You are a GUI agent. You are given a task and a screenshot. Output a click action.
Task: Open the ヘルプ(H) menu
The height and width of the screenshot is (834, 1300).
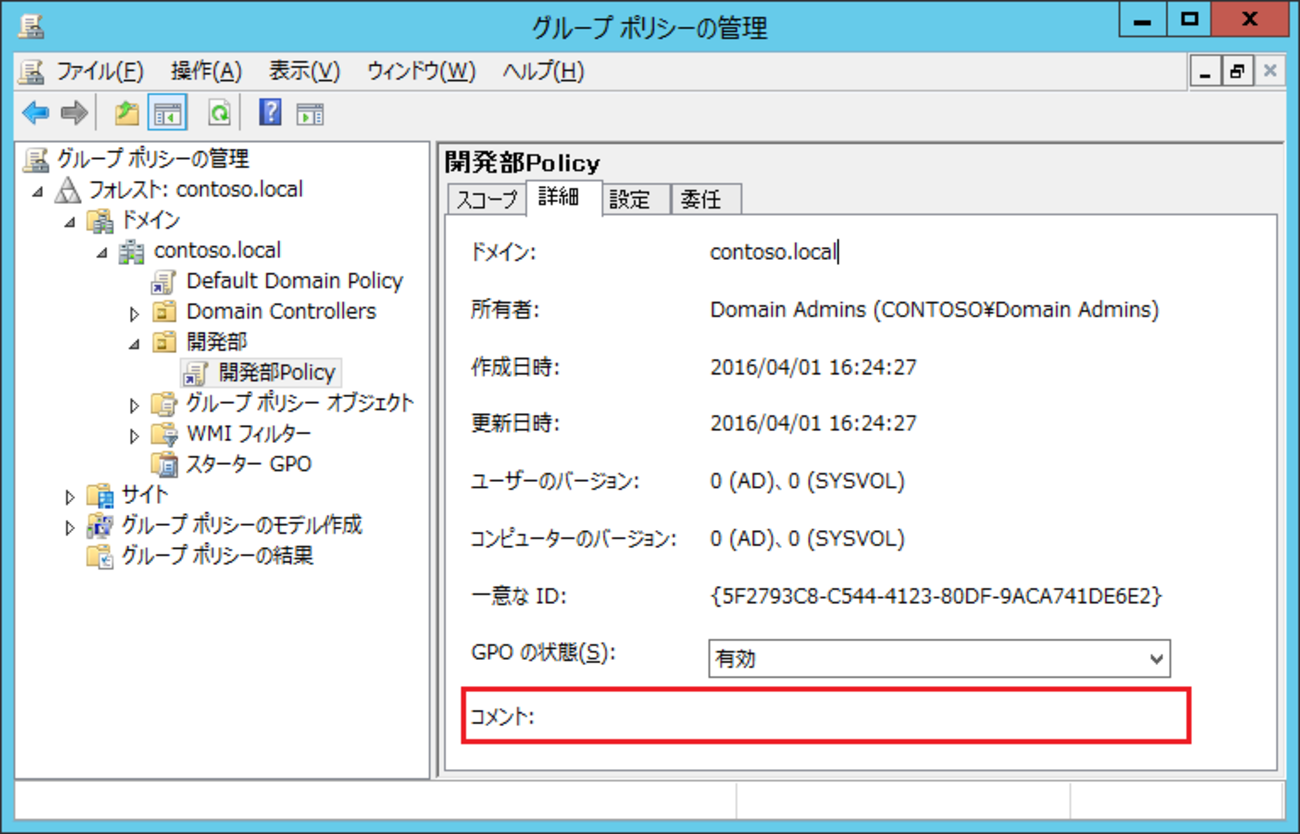(x=543, y=71)
